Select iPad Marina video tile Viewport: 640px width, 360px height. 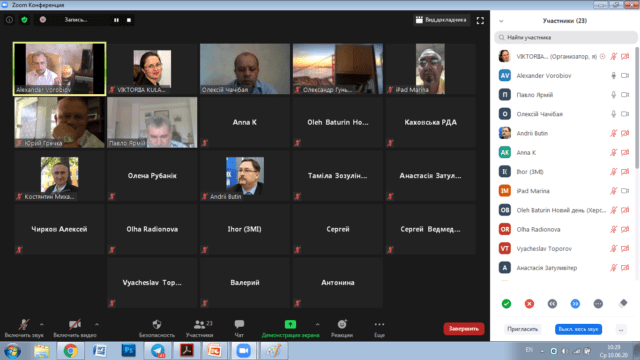[x=431, y=69]
